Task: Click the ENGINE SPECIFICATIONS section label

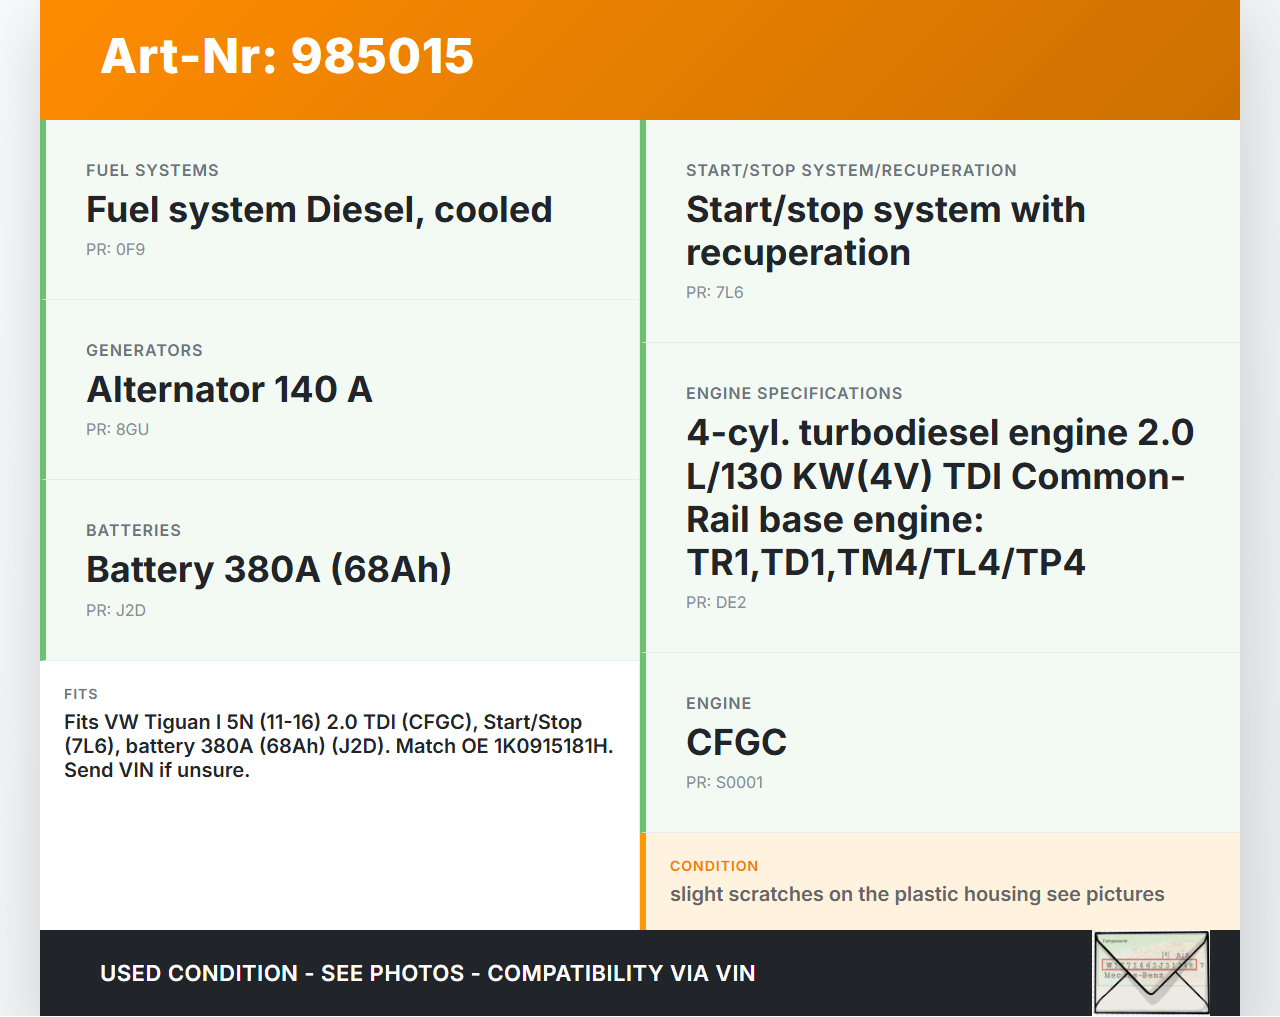Action: tap(794, 394)
